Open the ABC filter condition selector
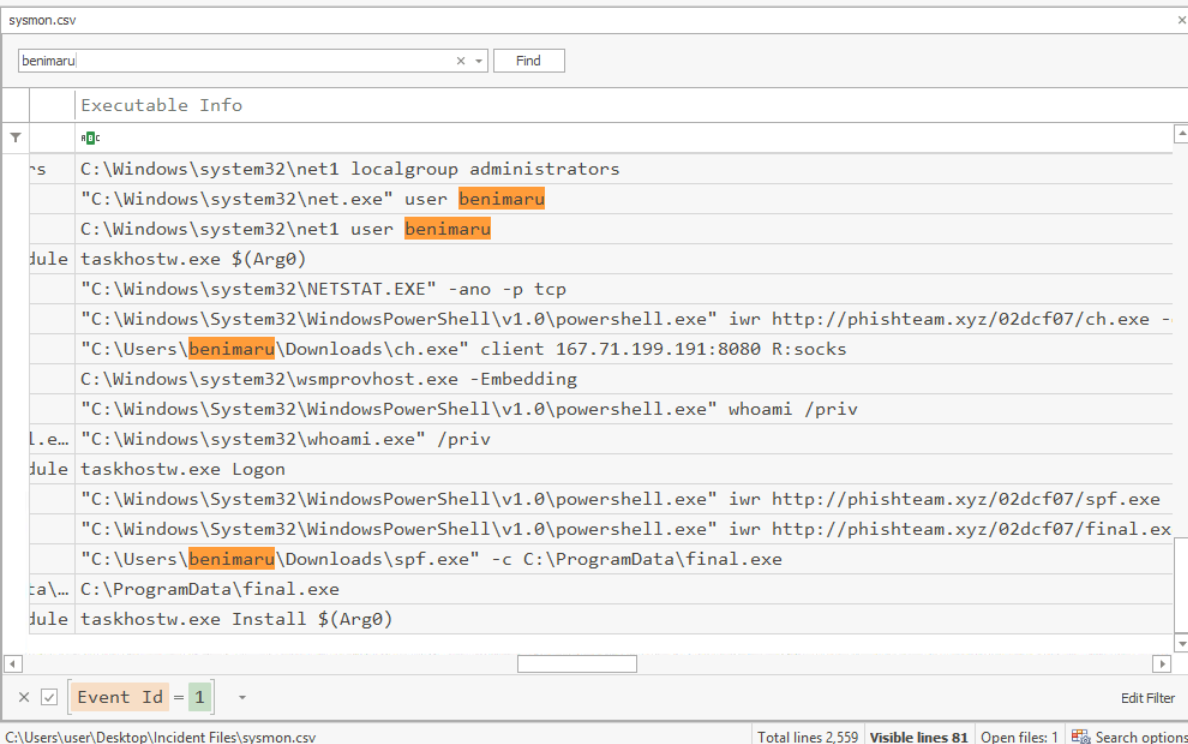 tap(90, 138)
